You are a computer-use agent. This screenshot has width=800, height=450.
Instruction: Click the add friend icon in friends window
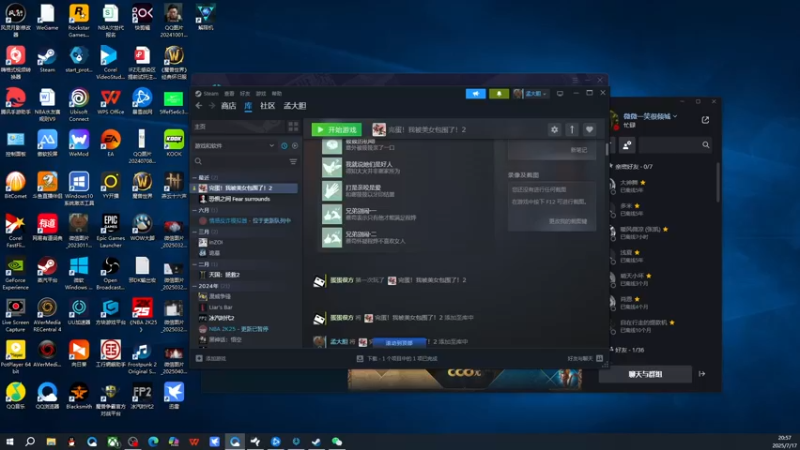click(627, 145)
